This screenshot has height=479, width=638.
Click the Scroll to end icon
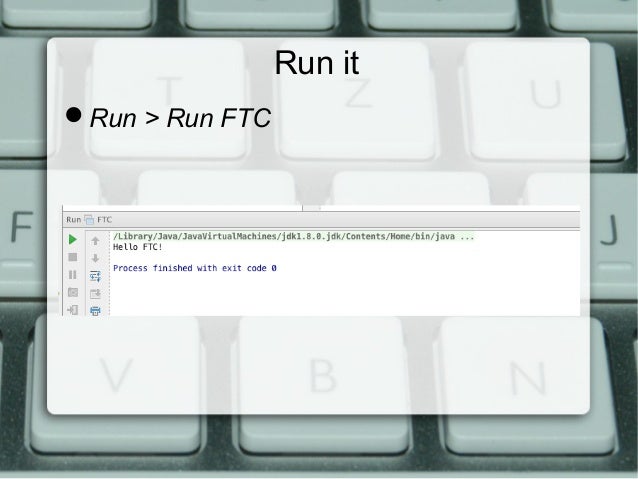point(95,293)
